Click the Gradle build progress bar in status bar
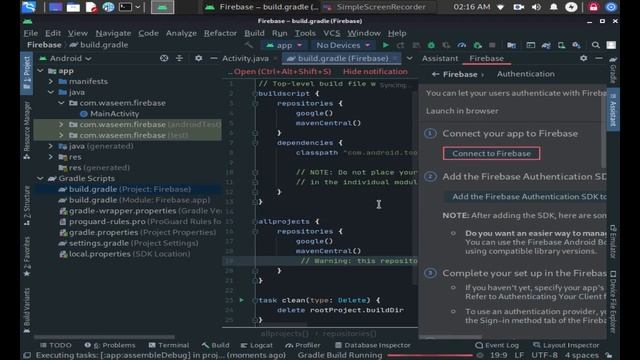Screen dimensions: 640x360 (x=430, y=356)
